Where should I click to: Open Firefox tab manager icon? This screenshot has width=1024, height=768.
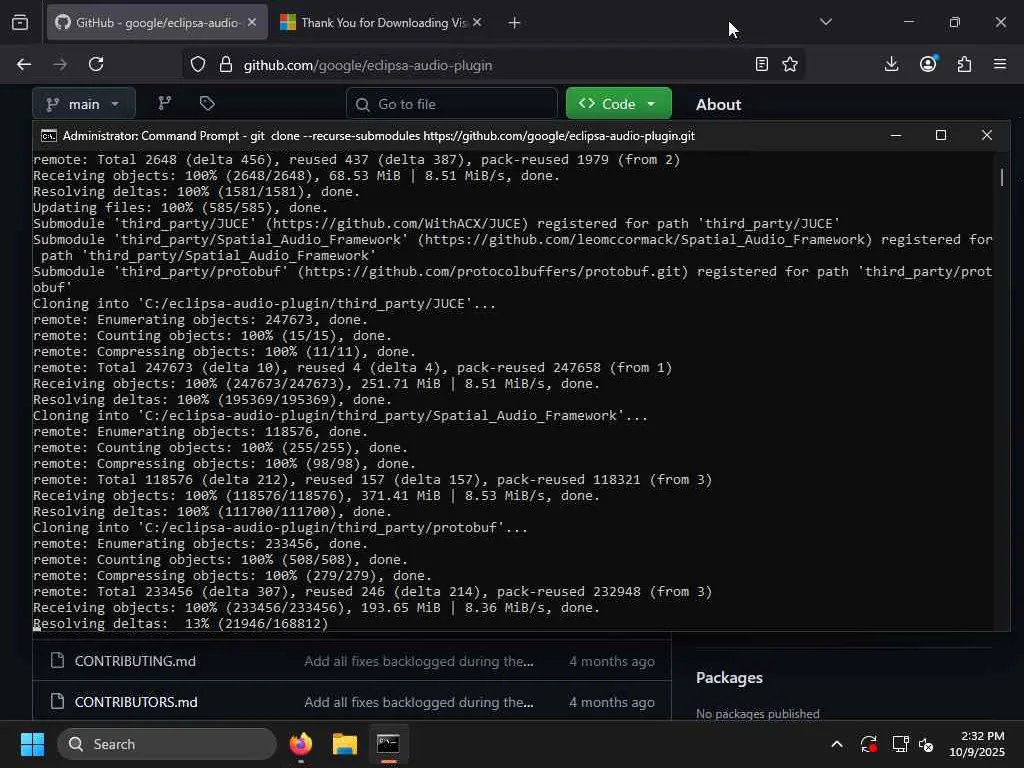20,23
